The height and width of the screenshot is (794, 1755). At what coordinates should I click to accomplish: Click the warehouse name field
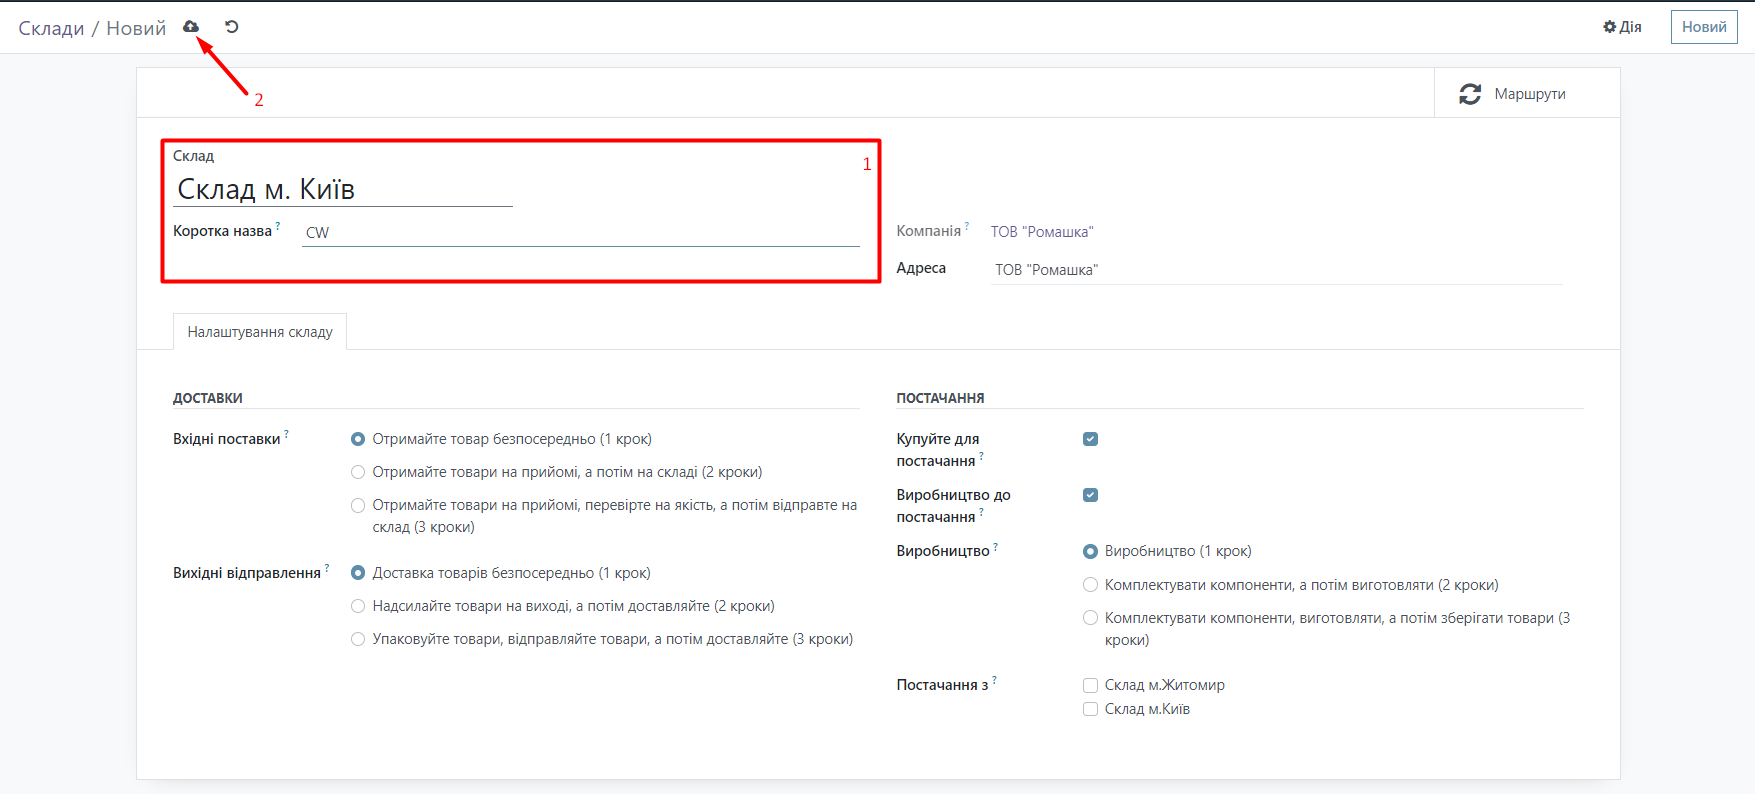343,190
